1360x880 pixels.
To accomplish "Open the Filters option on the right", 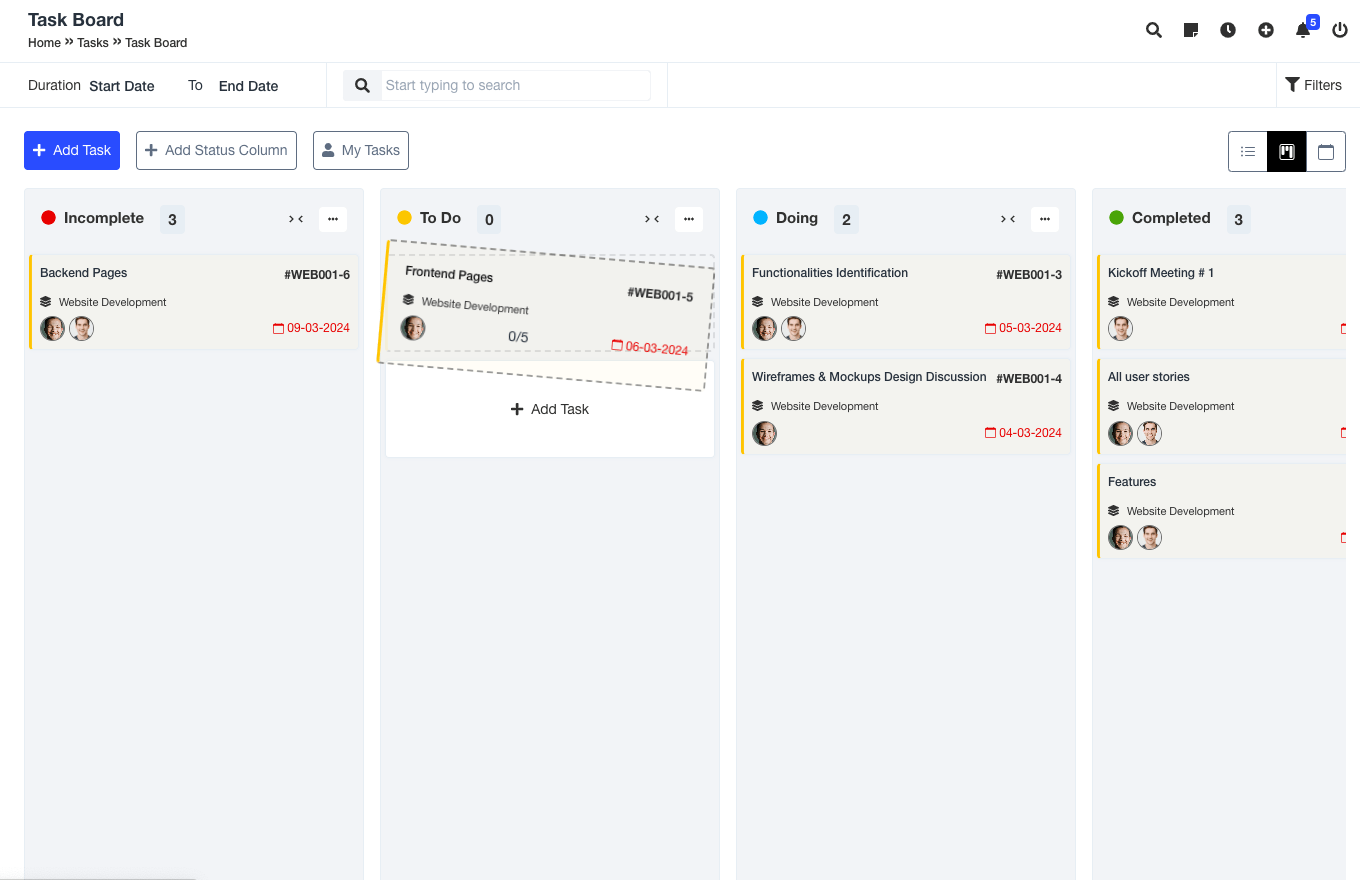I will tap(1314, 85).
